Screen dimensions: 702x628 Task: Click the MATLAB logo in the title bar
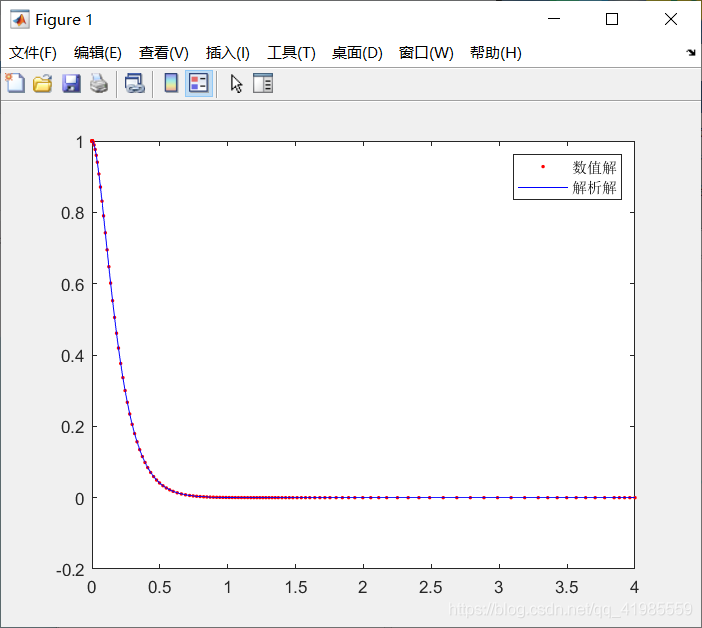[20, 19]
